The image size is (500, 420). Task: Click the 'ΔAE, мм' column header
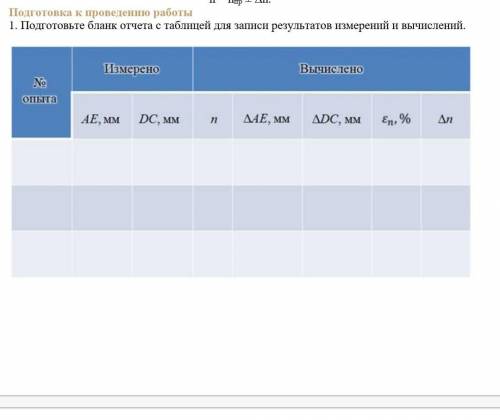pos(268,116)
